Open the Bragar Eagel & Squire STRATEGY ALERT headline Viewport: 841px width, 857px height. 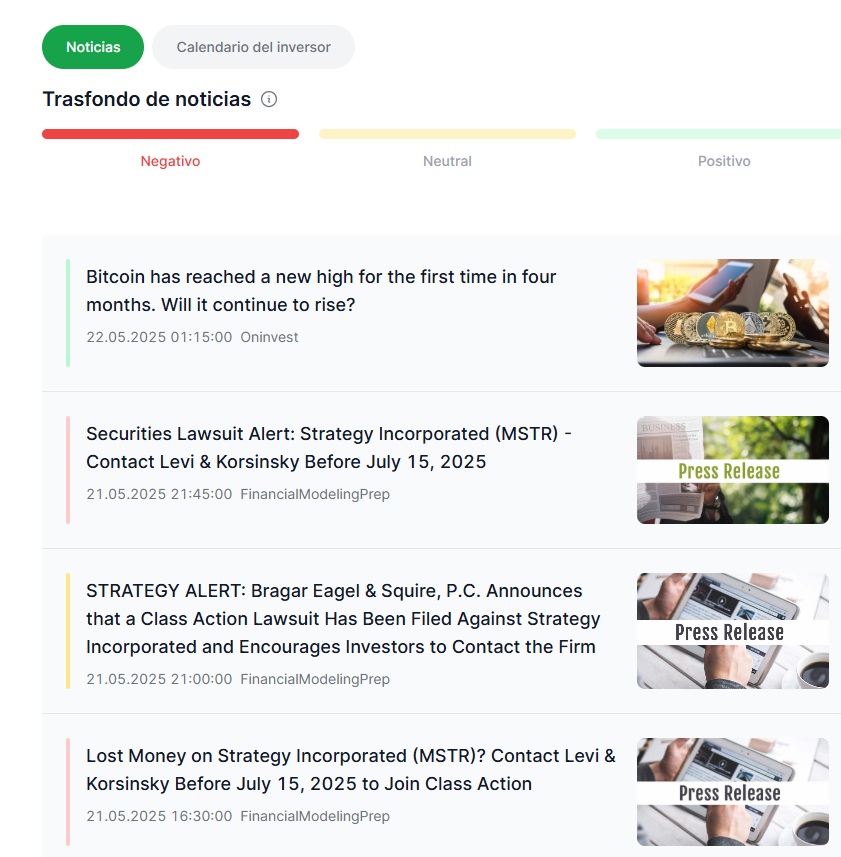click(343, 619)
